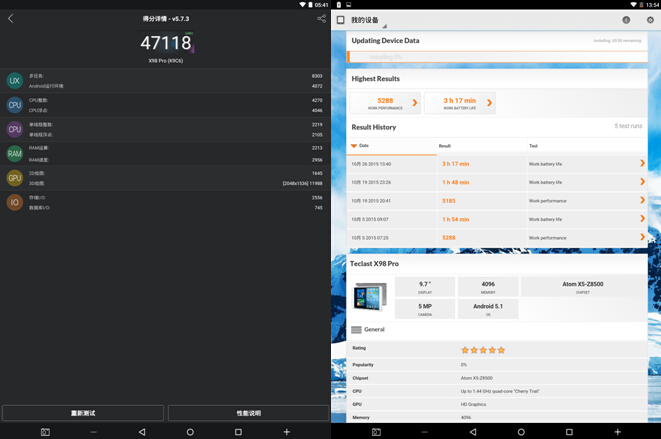Screen dimensions: 661x439
Task: Click the Cherry Trail CPU description
Action: tap(500, 391)
